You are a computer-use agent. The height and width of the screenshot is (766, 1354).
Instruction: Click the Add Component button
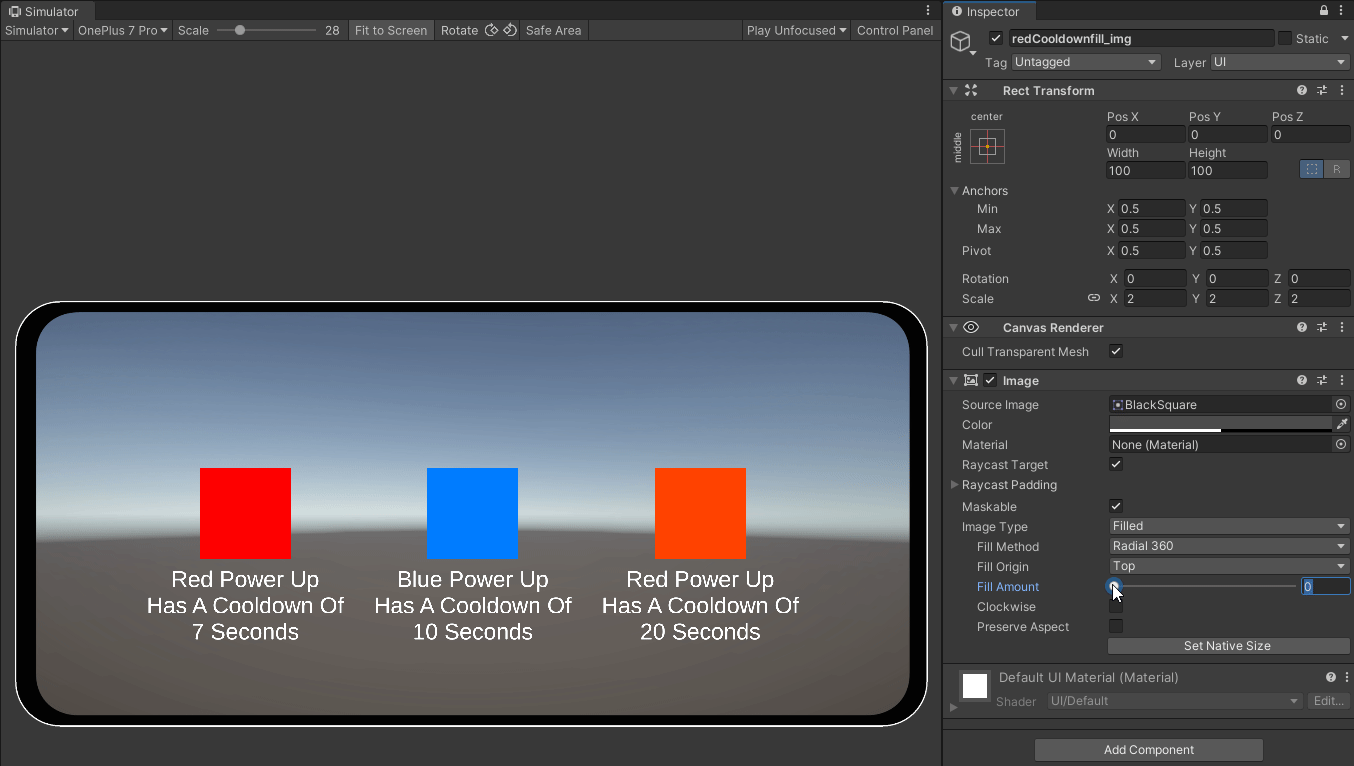(1148, 749)
